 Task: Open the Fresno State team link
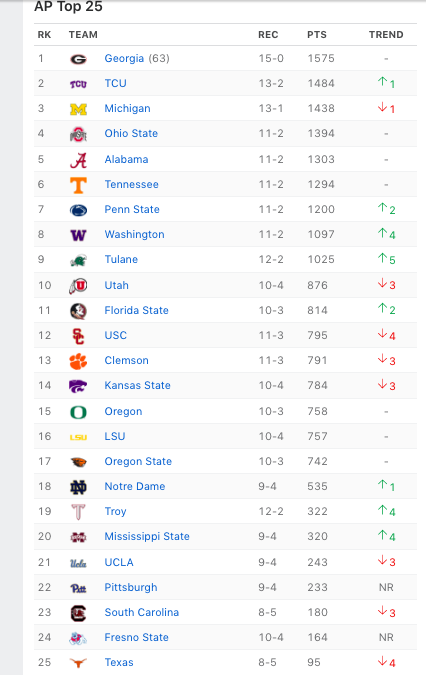coord(136,637)
